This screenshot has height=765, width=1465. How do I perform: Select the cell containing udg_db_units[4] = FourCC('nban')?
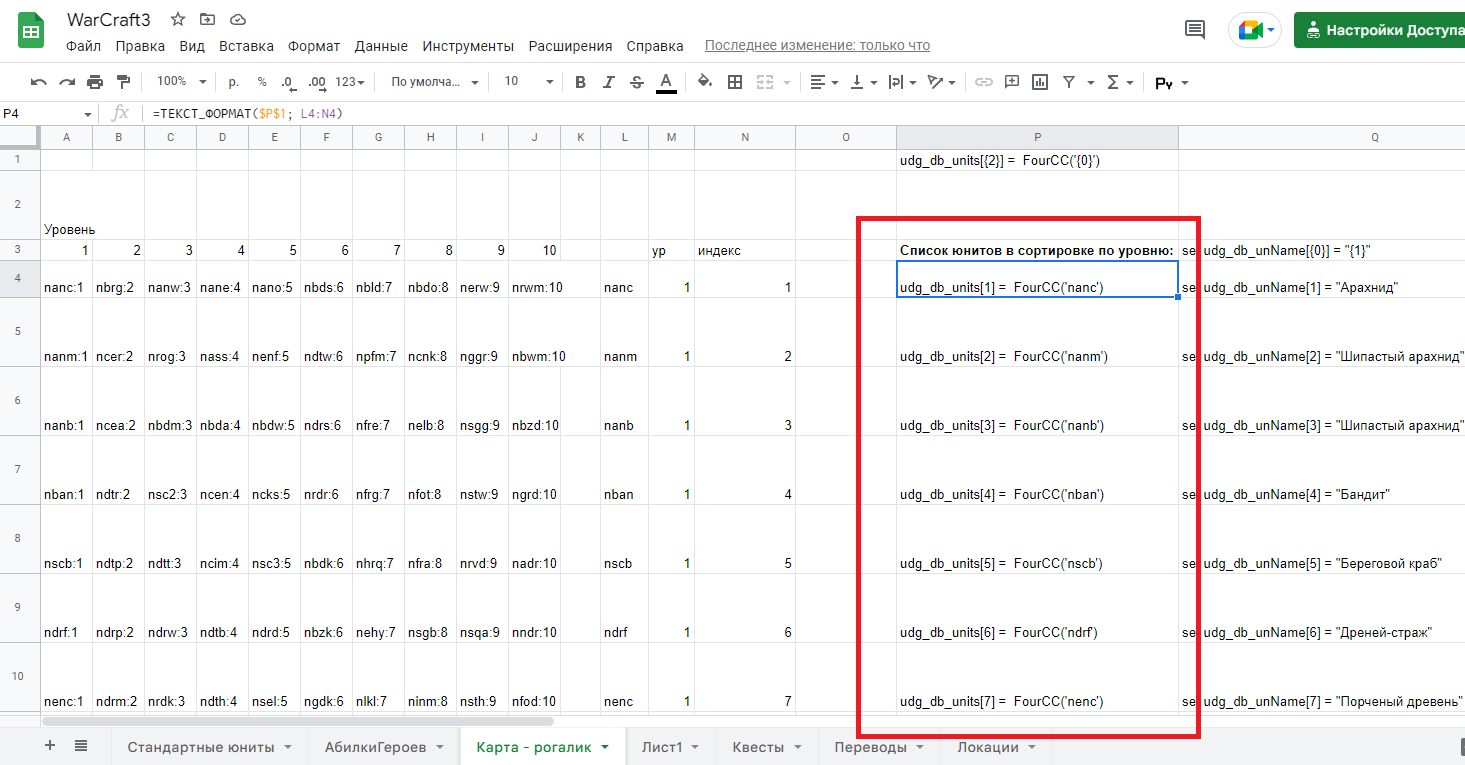[x=1037, y=470]
